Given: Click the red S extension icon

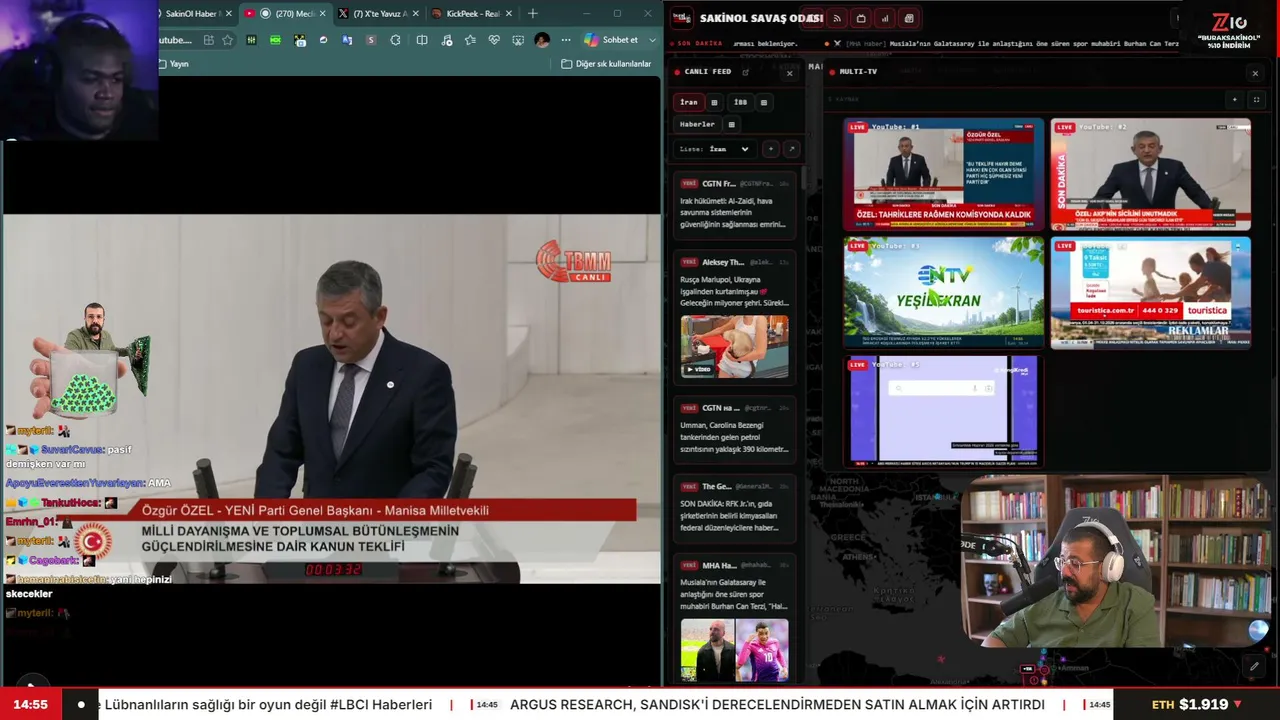Looking at the screenshot, I should 371,40.
